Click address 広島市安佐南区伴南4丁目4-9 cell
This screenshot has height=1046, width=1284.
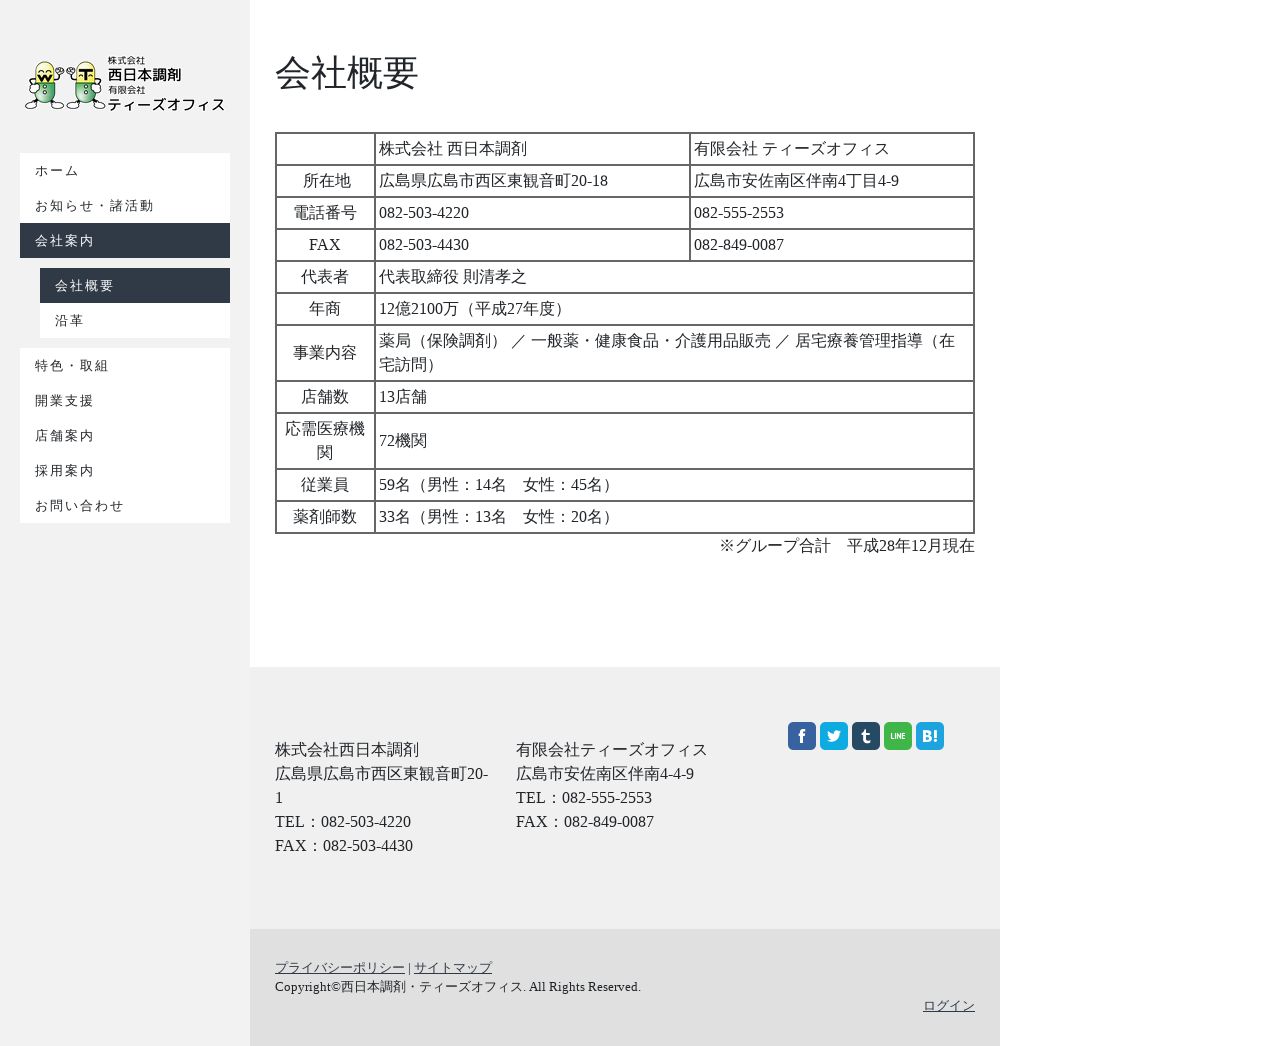click(x=832, y=181)
